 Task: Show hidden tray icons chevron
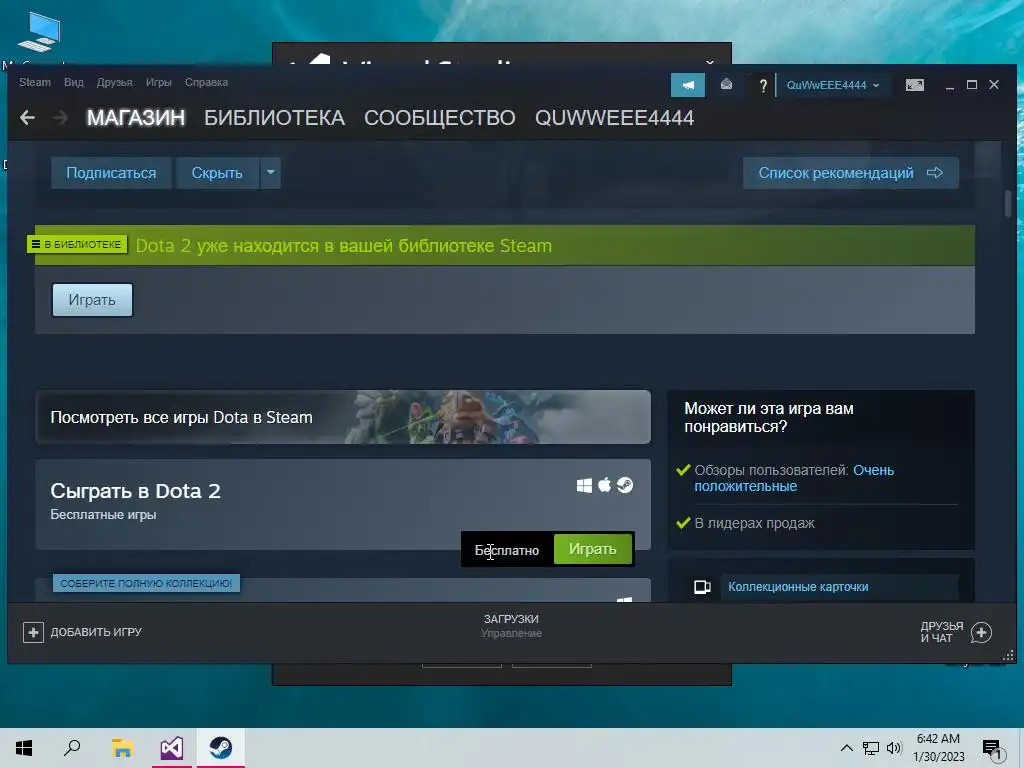pos(846,748)
